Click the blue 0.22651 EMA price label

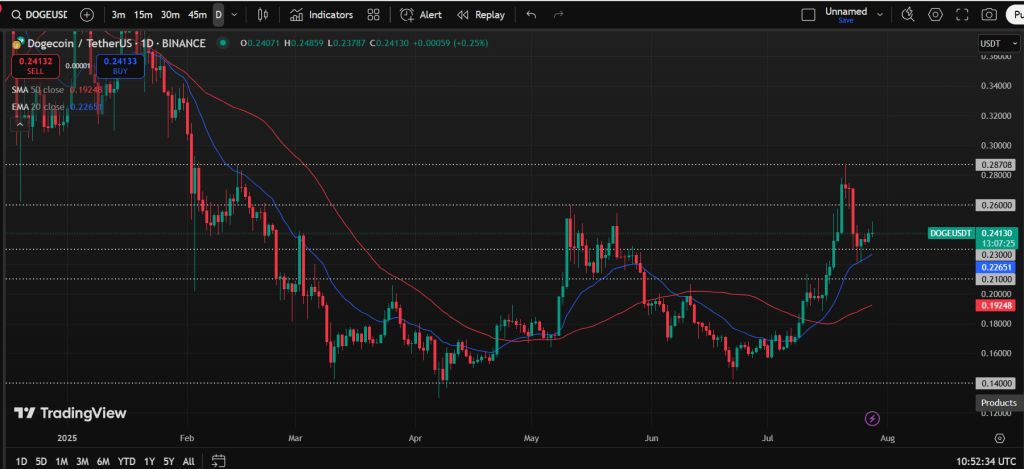click(x=995, y=267)
